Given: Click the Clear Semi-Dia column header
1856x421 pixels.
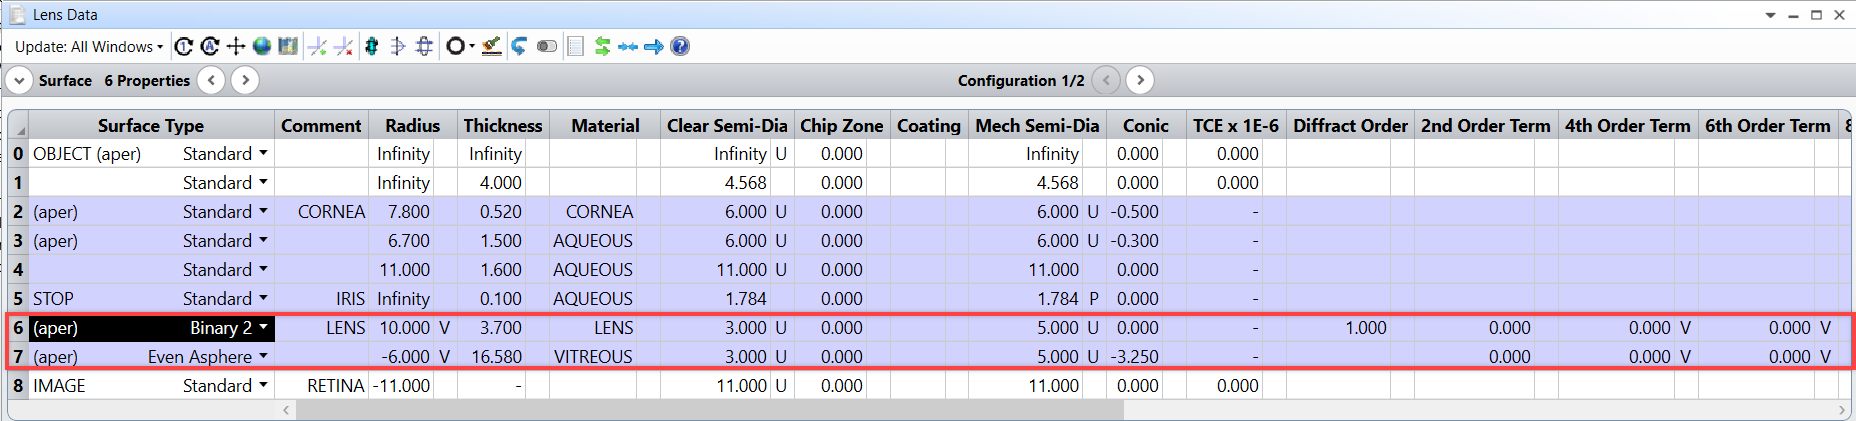Looking at the screenshot, I should click(x=727, y=125).
